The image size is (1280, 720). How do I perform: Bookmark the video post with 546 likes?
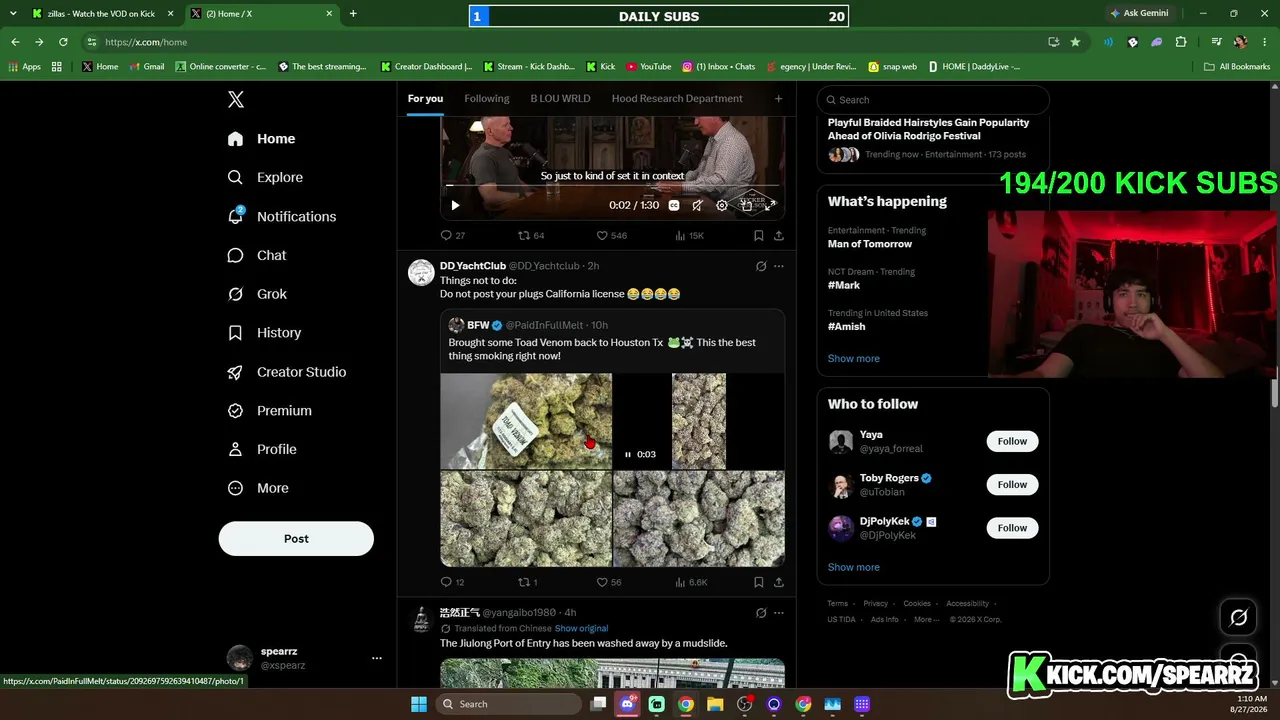759,236
